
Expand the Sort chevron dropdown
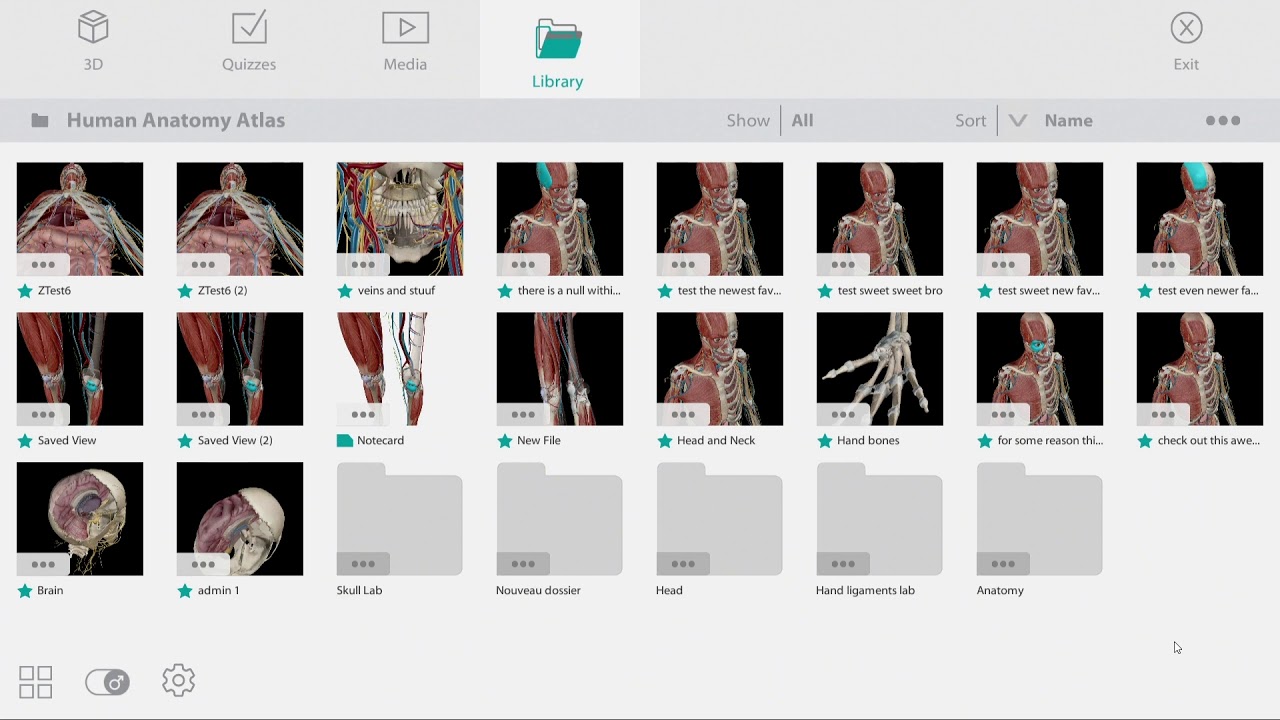click(1018, 121)
